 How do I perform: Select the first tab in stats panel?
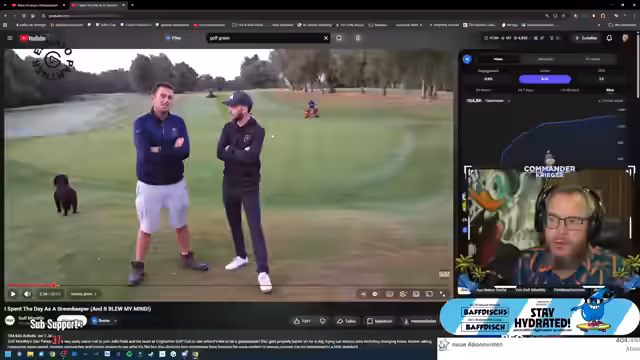(498, 59)
